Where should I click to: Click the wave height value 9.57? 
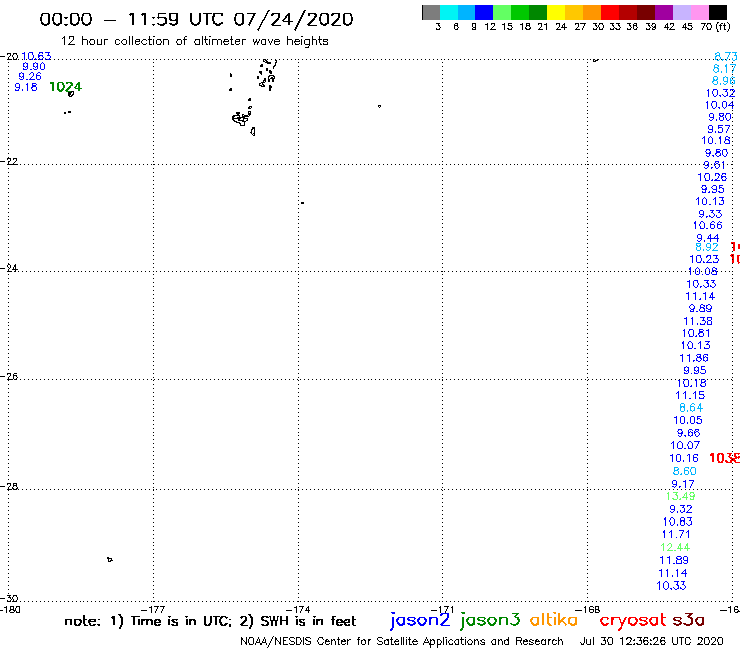tap(719, 129)
